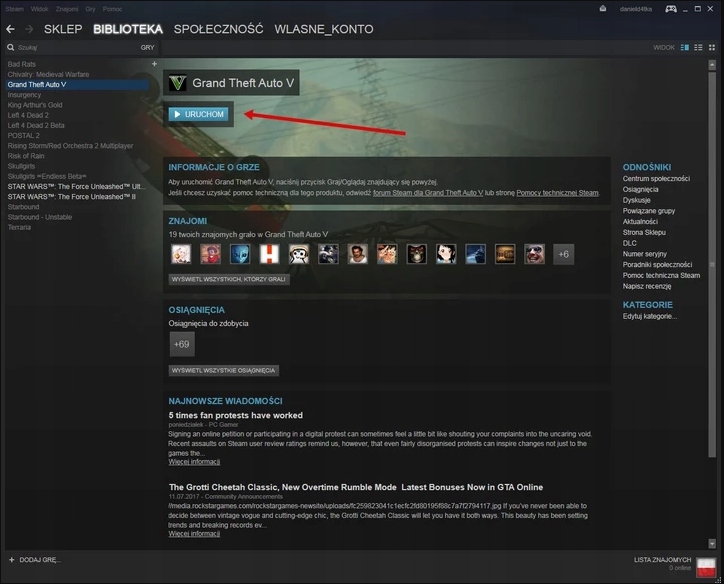Click into the Szukaj search field
724x584 pixels.
(76, 48)
